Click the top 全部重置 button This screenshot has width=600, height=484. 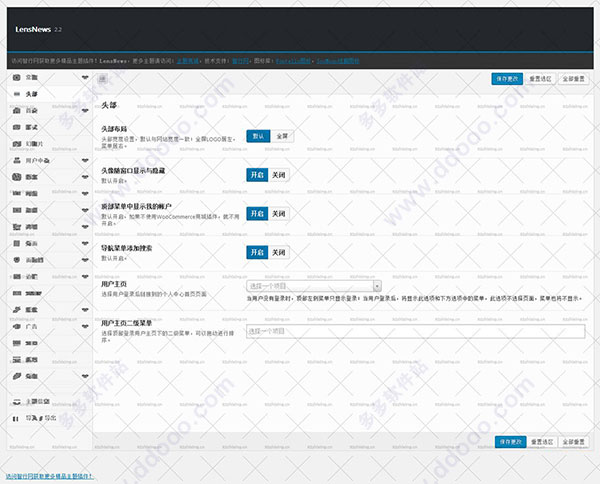click(x=573, y=79)
